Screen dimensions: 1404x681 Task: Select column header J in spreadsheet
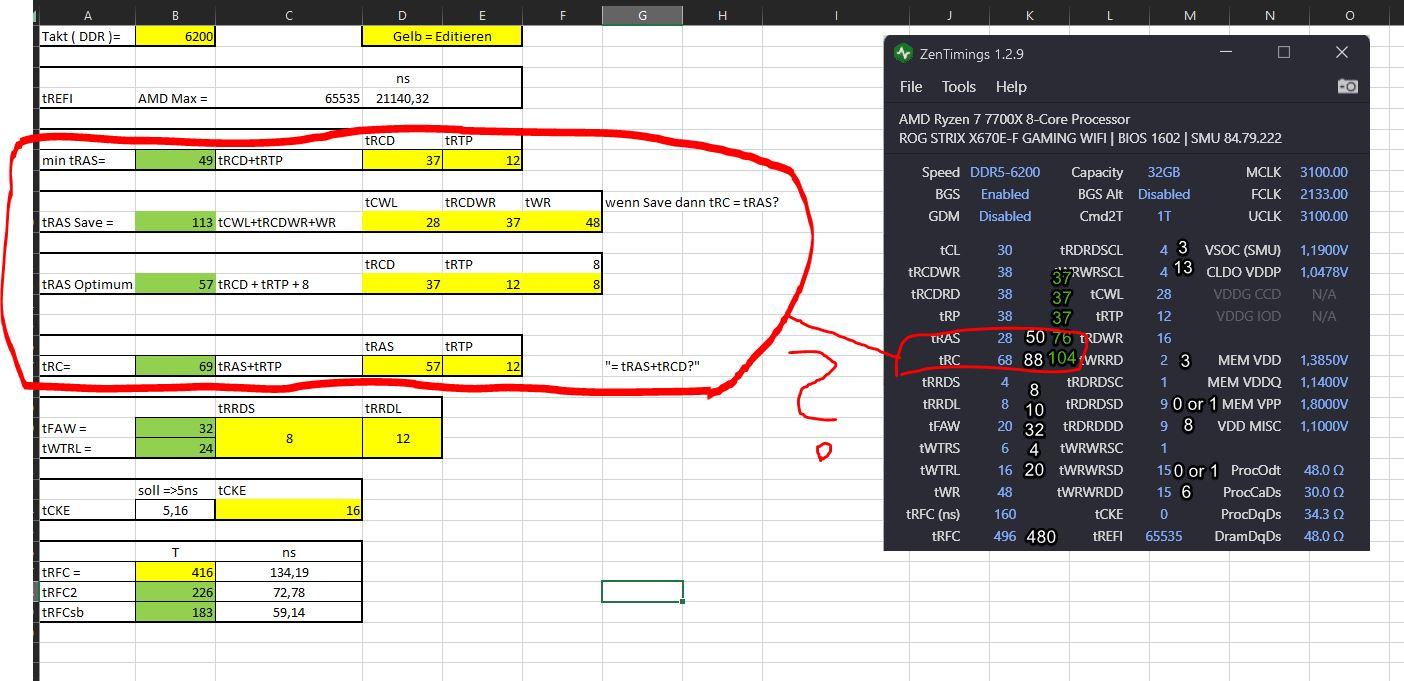949,15
